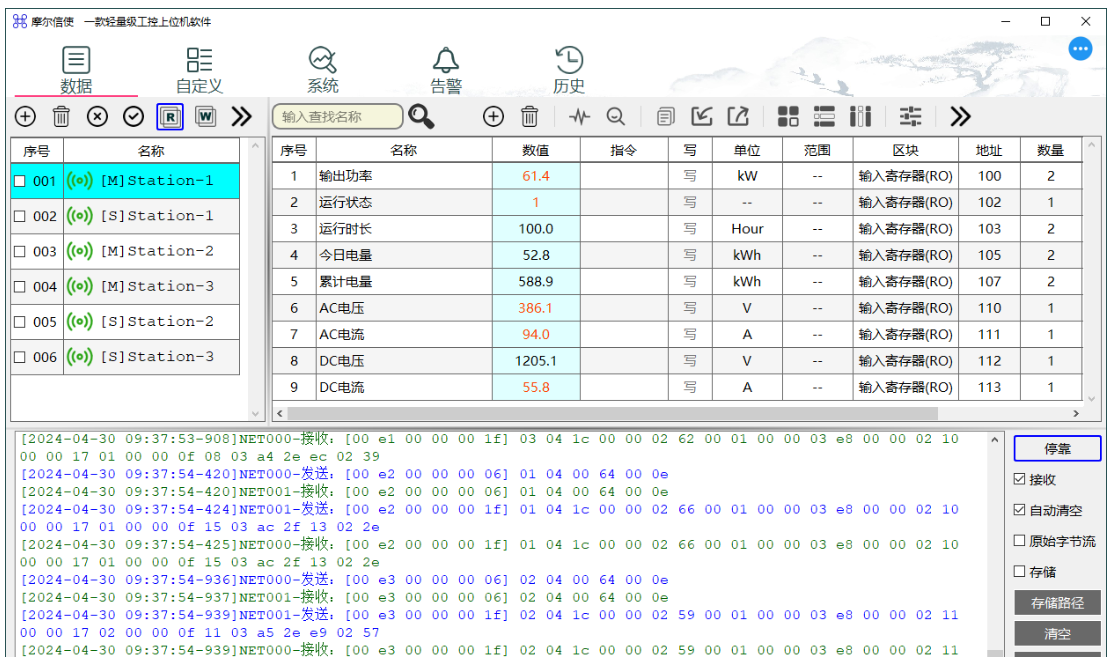Click the write icon in DC电流 row
This screenshot has width=1110, height=657.
(690, 387)
